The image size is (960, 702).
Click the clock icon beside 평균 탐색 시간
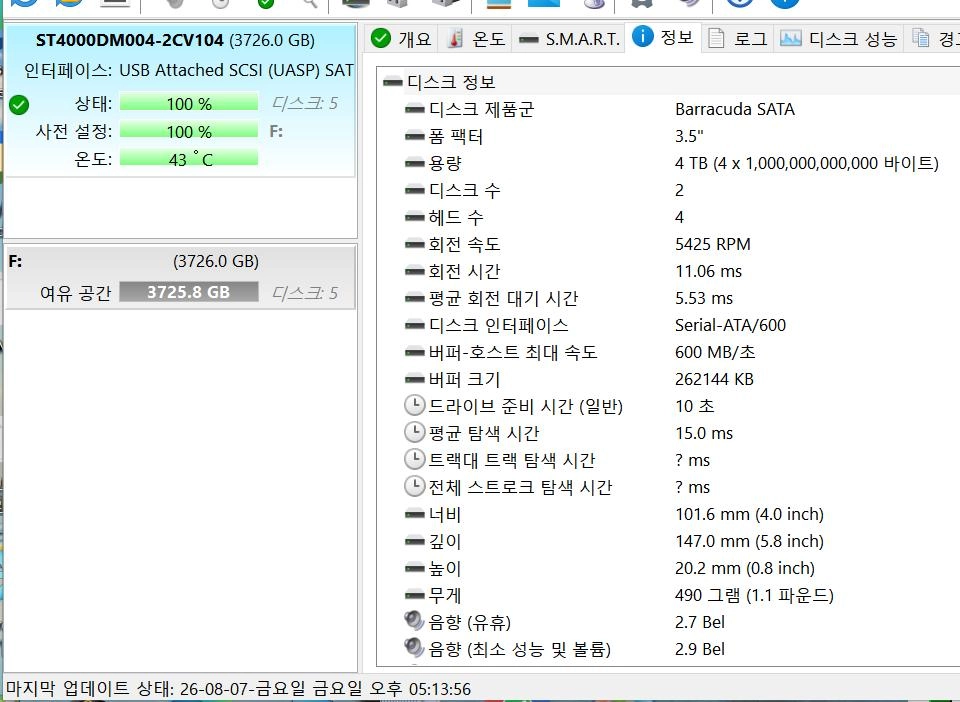[414, 432]
